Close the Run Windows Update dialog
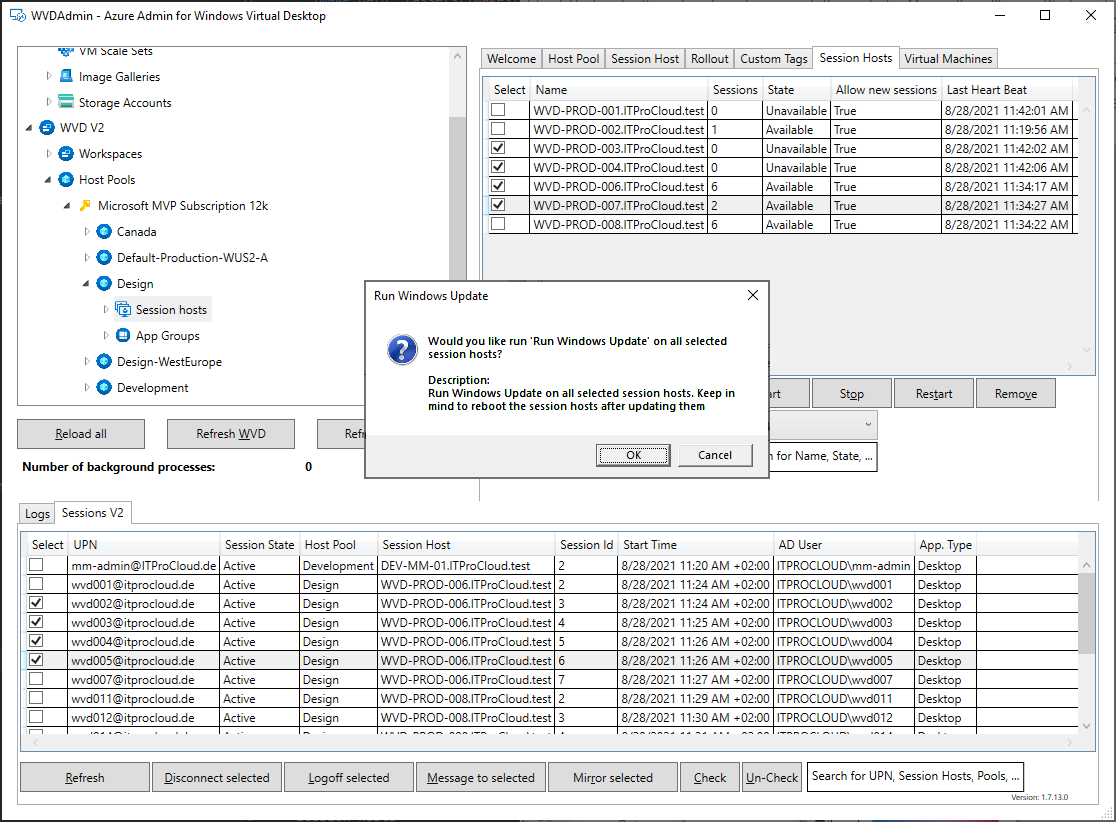Image resolution: width=1116 pixels, height=822 pixels. pos(752,295)
